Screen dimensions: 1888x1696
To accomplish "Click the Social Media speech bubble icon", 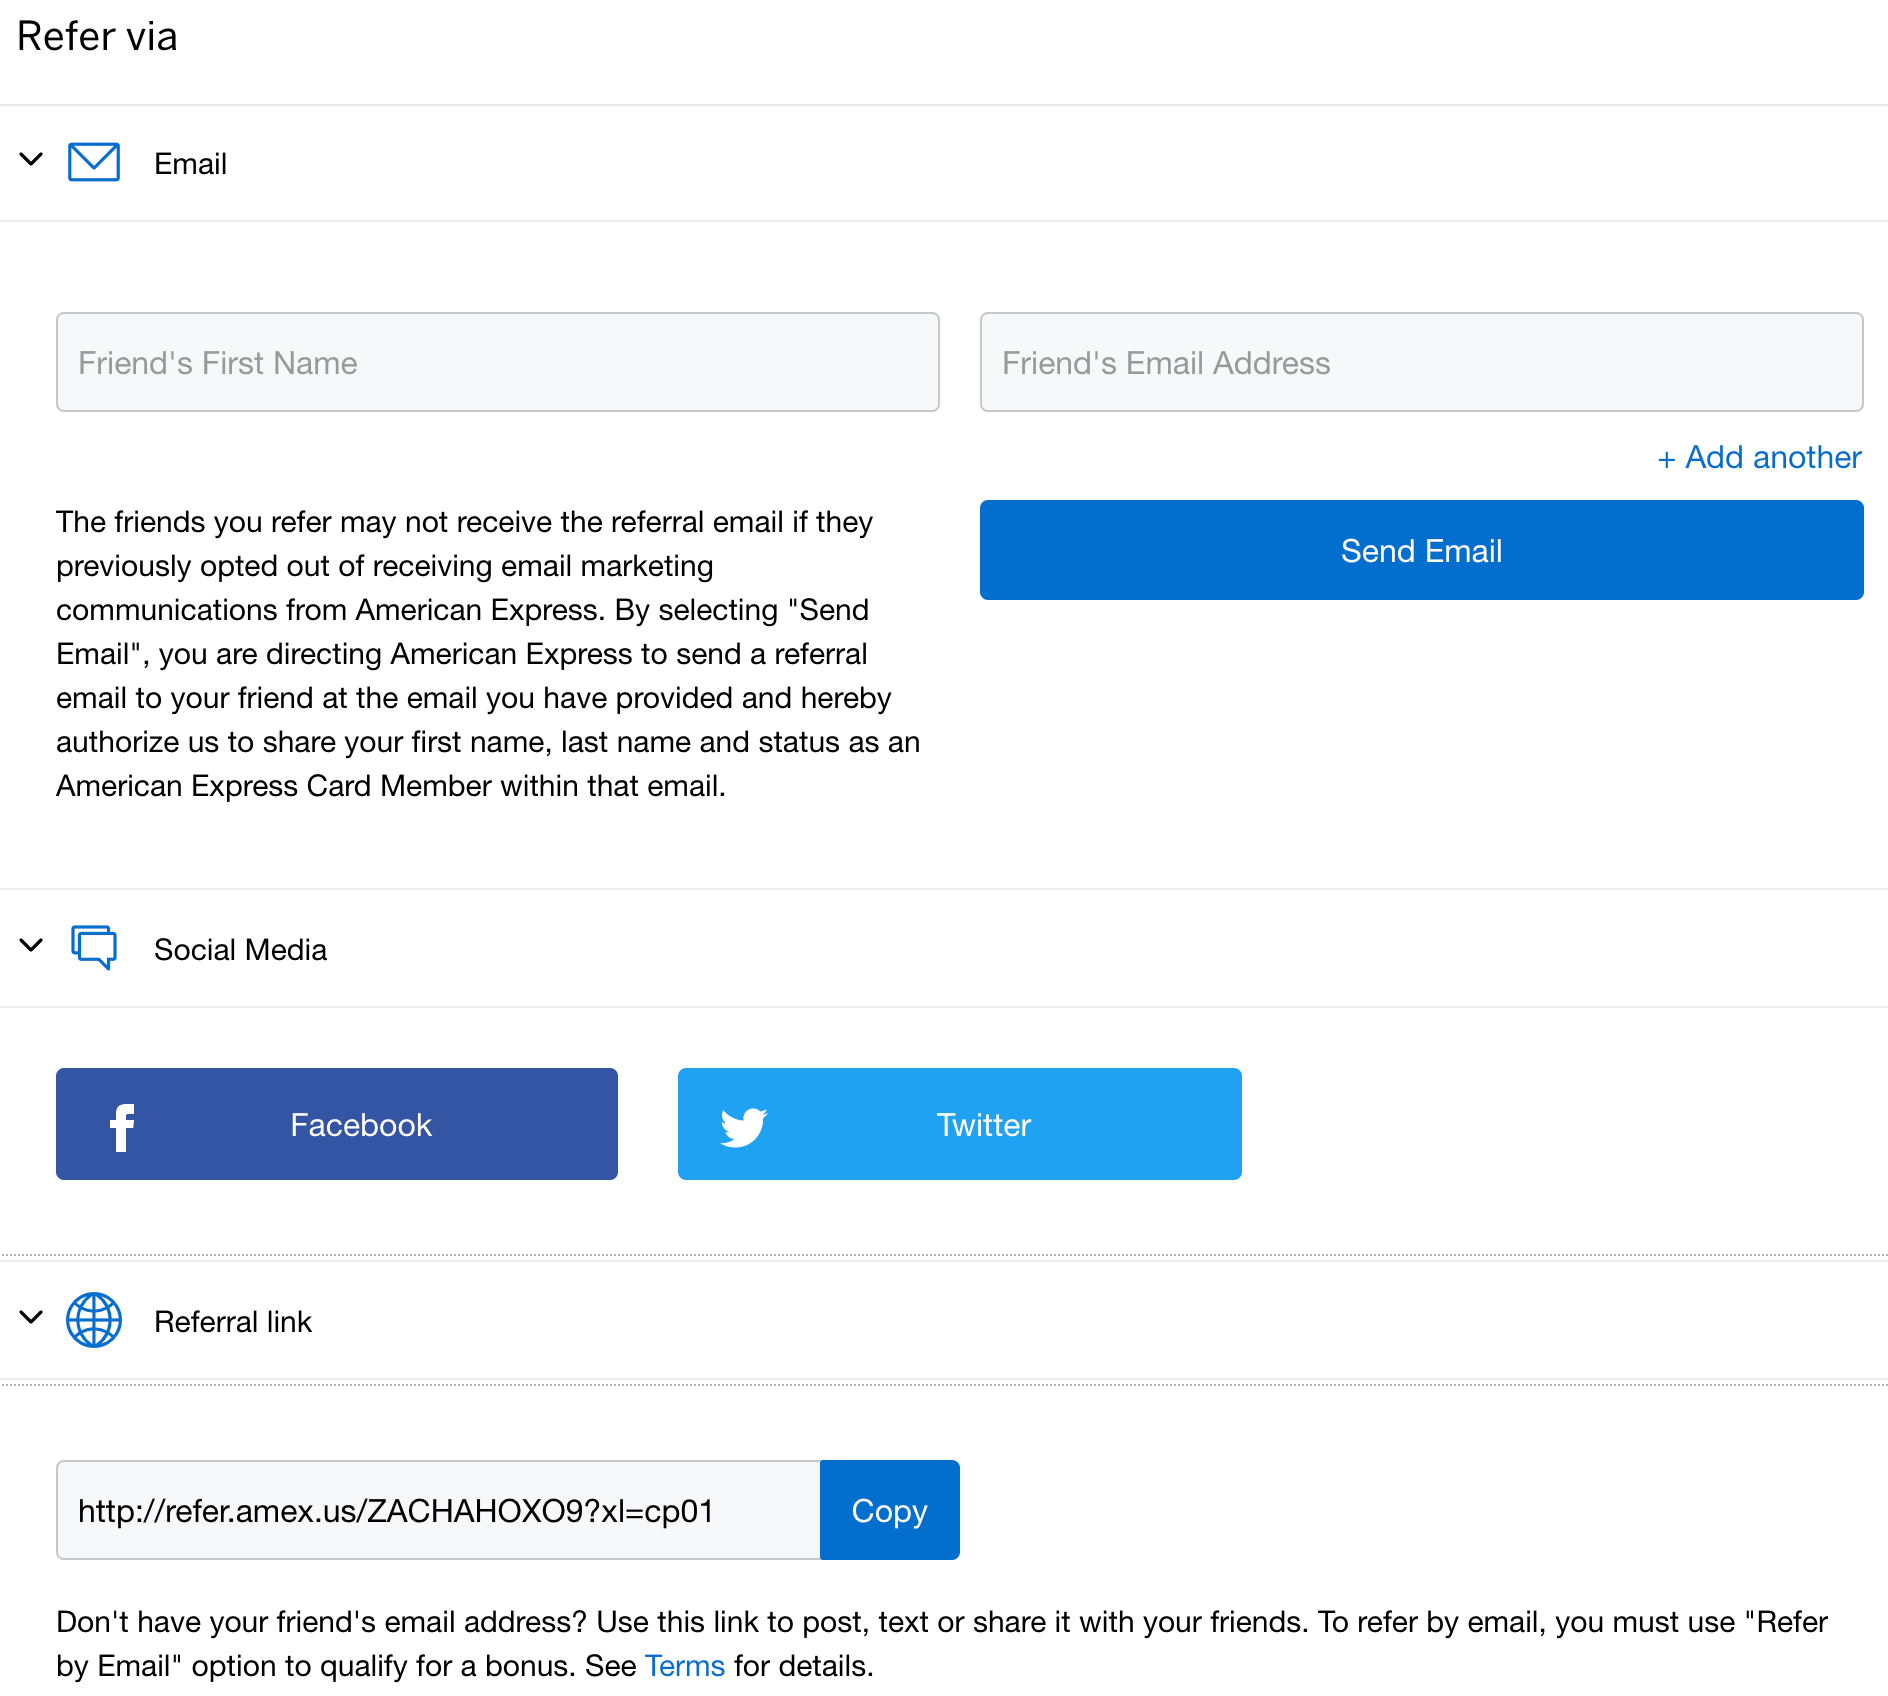I will tap(93, 948).
